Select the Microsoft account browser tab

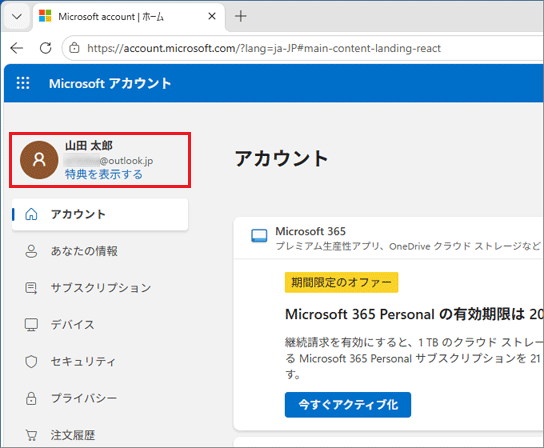(x=129, y=17)
